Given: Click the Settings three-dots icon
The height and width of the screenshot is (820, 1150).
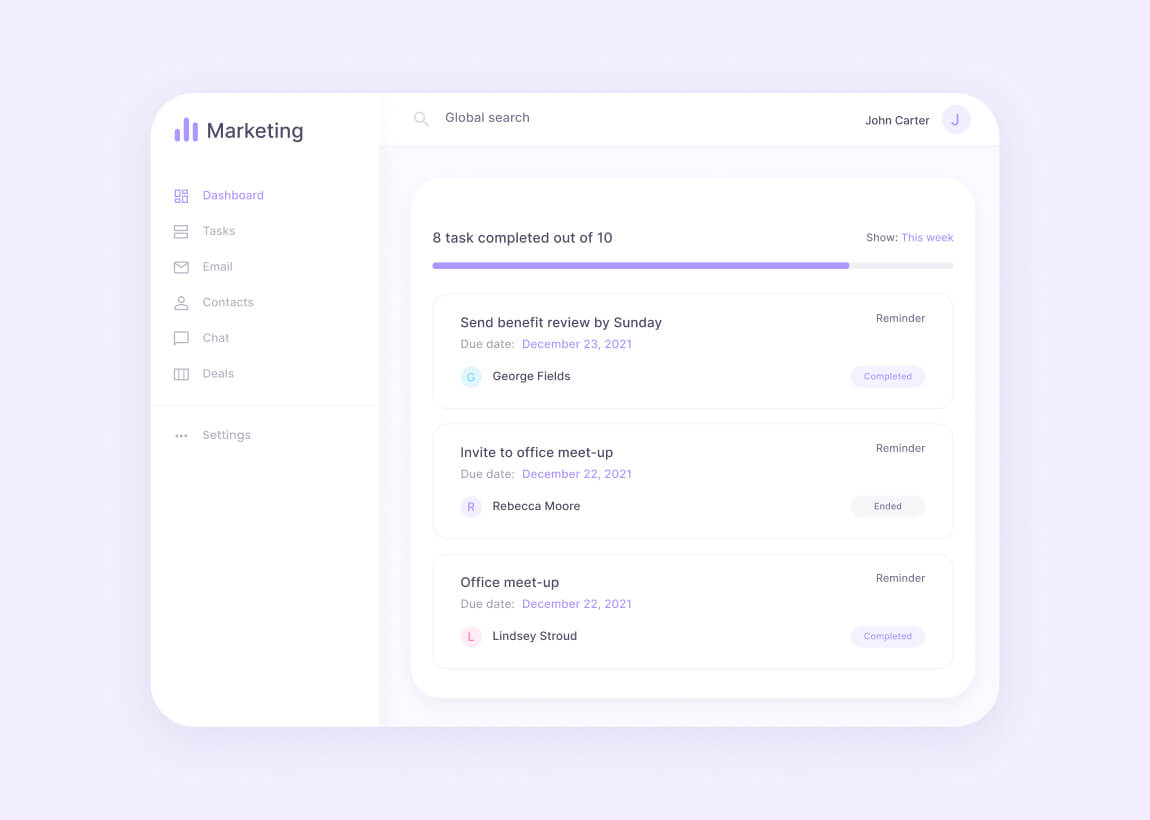Looking at the screenshot, I should (x=181, y=436).
